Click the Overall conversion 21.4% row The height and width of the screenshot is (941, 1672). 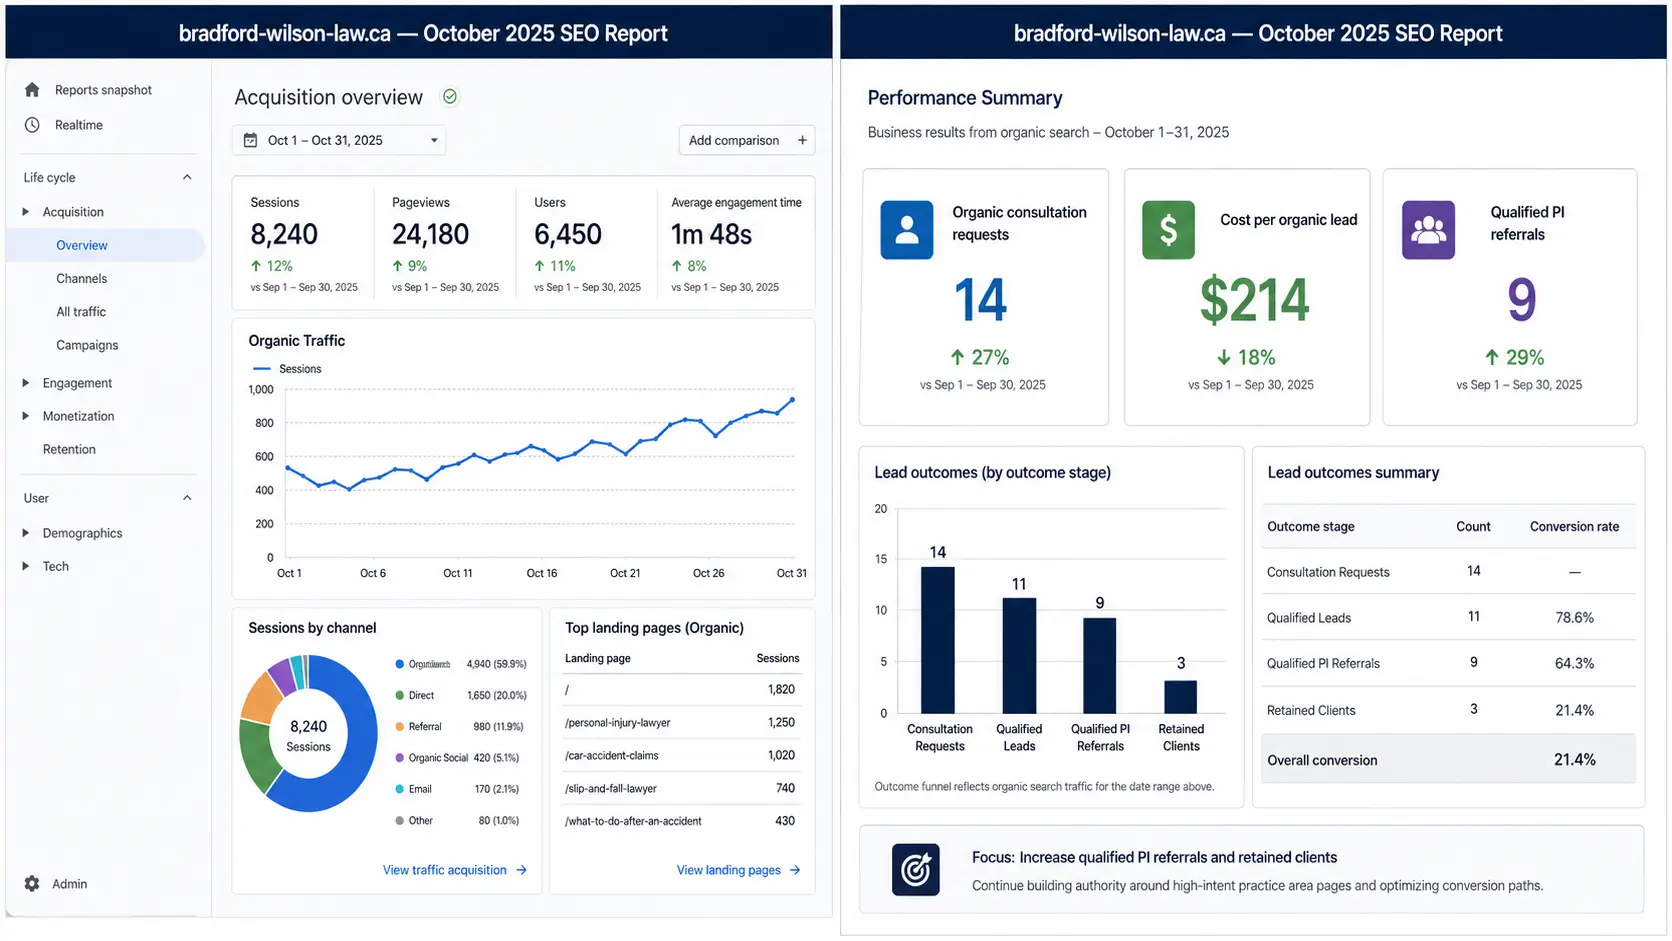click(1448, 760)
